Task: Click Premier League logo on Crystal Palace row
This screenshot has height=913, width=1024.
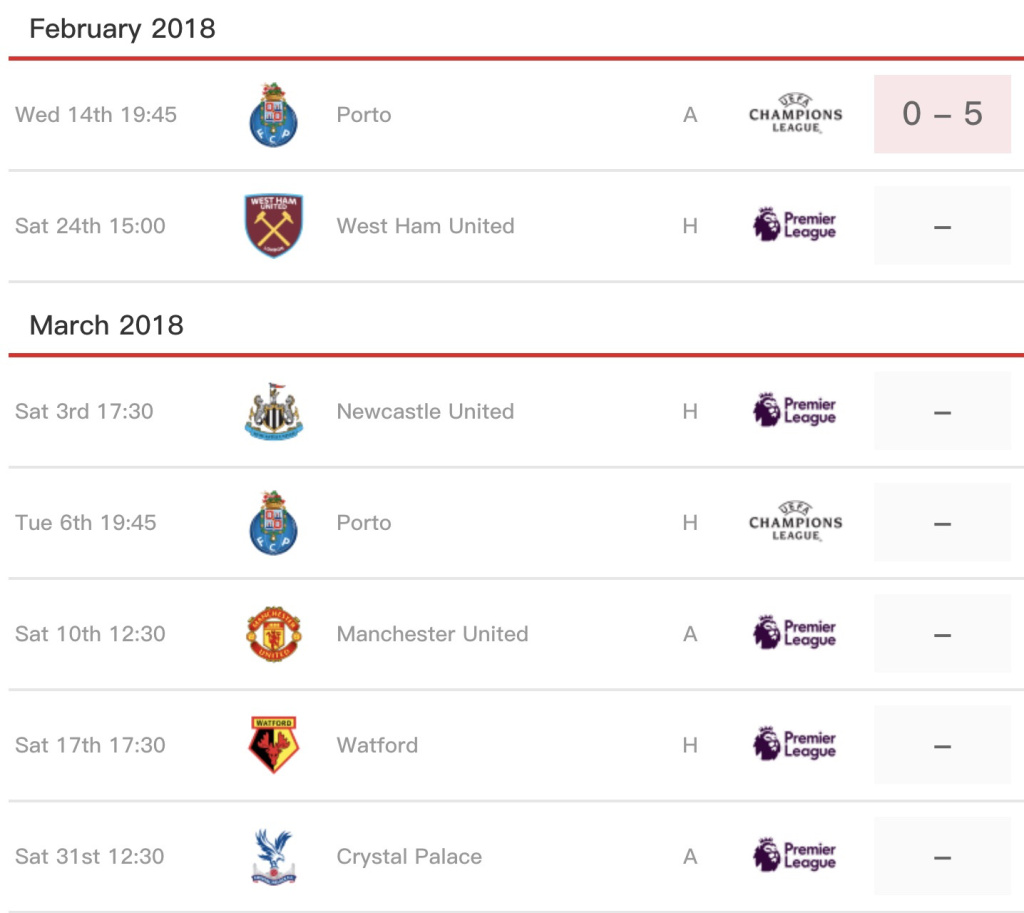Action: click(x=794, y=857)
